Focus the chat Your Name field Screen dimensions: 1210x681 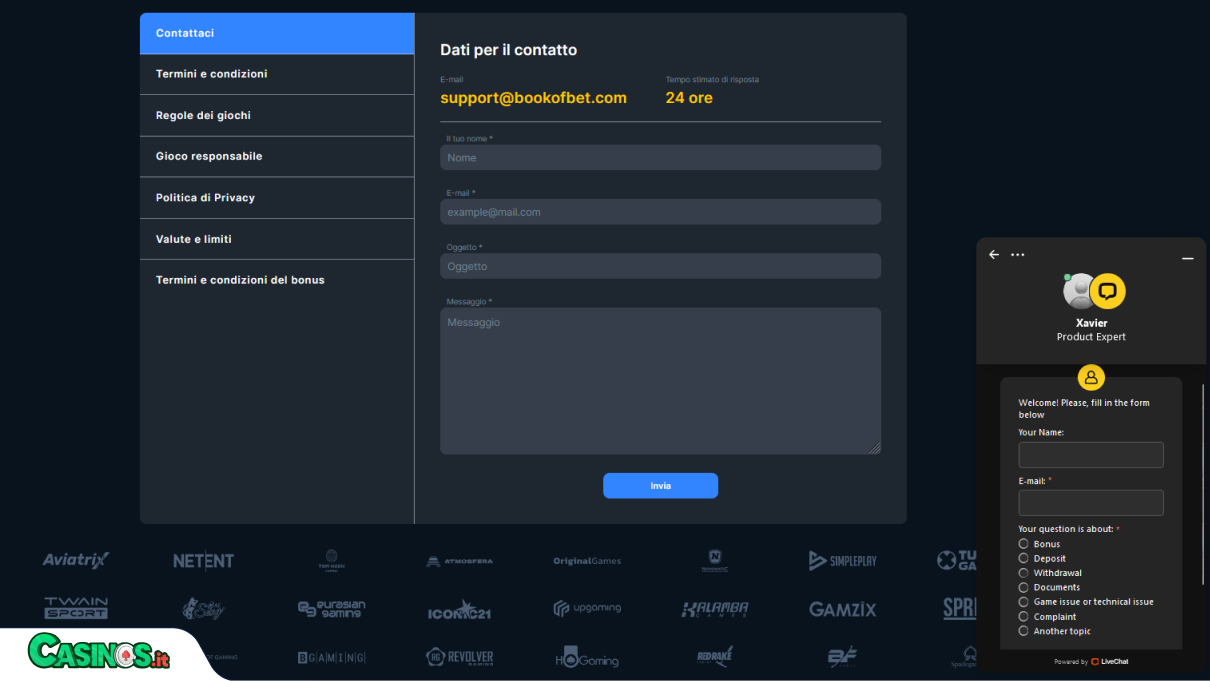click(1091, 455)
